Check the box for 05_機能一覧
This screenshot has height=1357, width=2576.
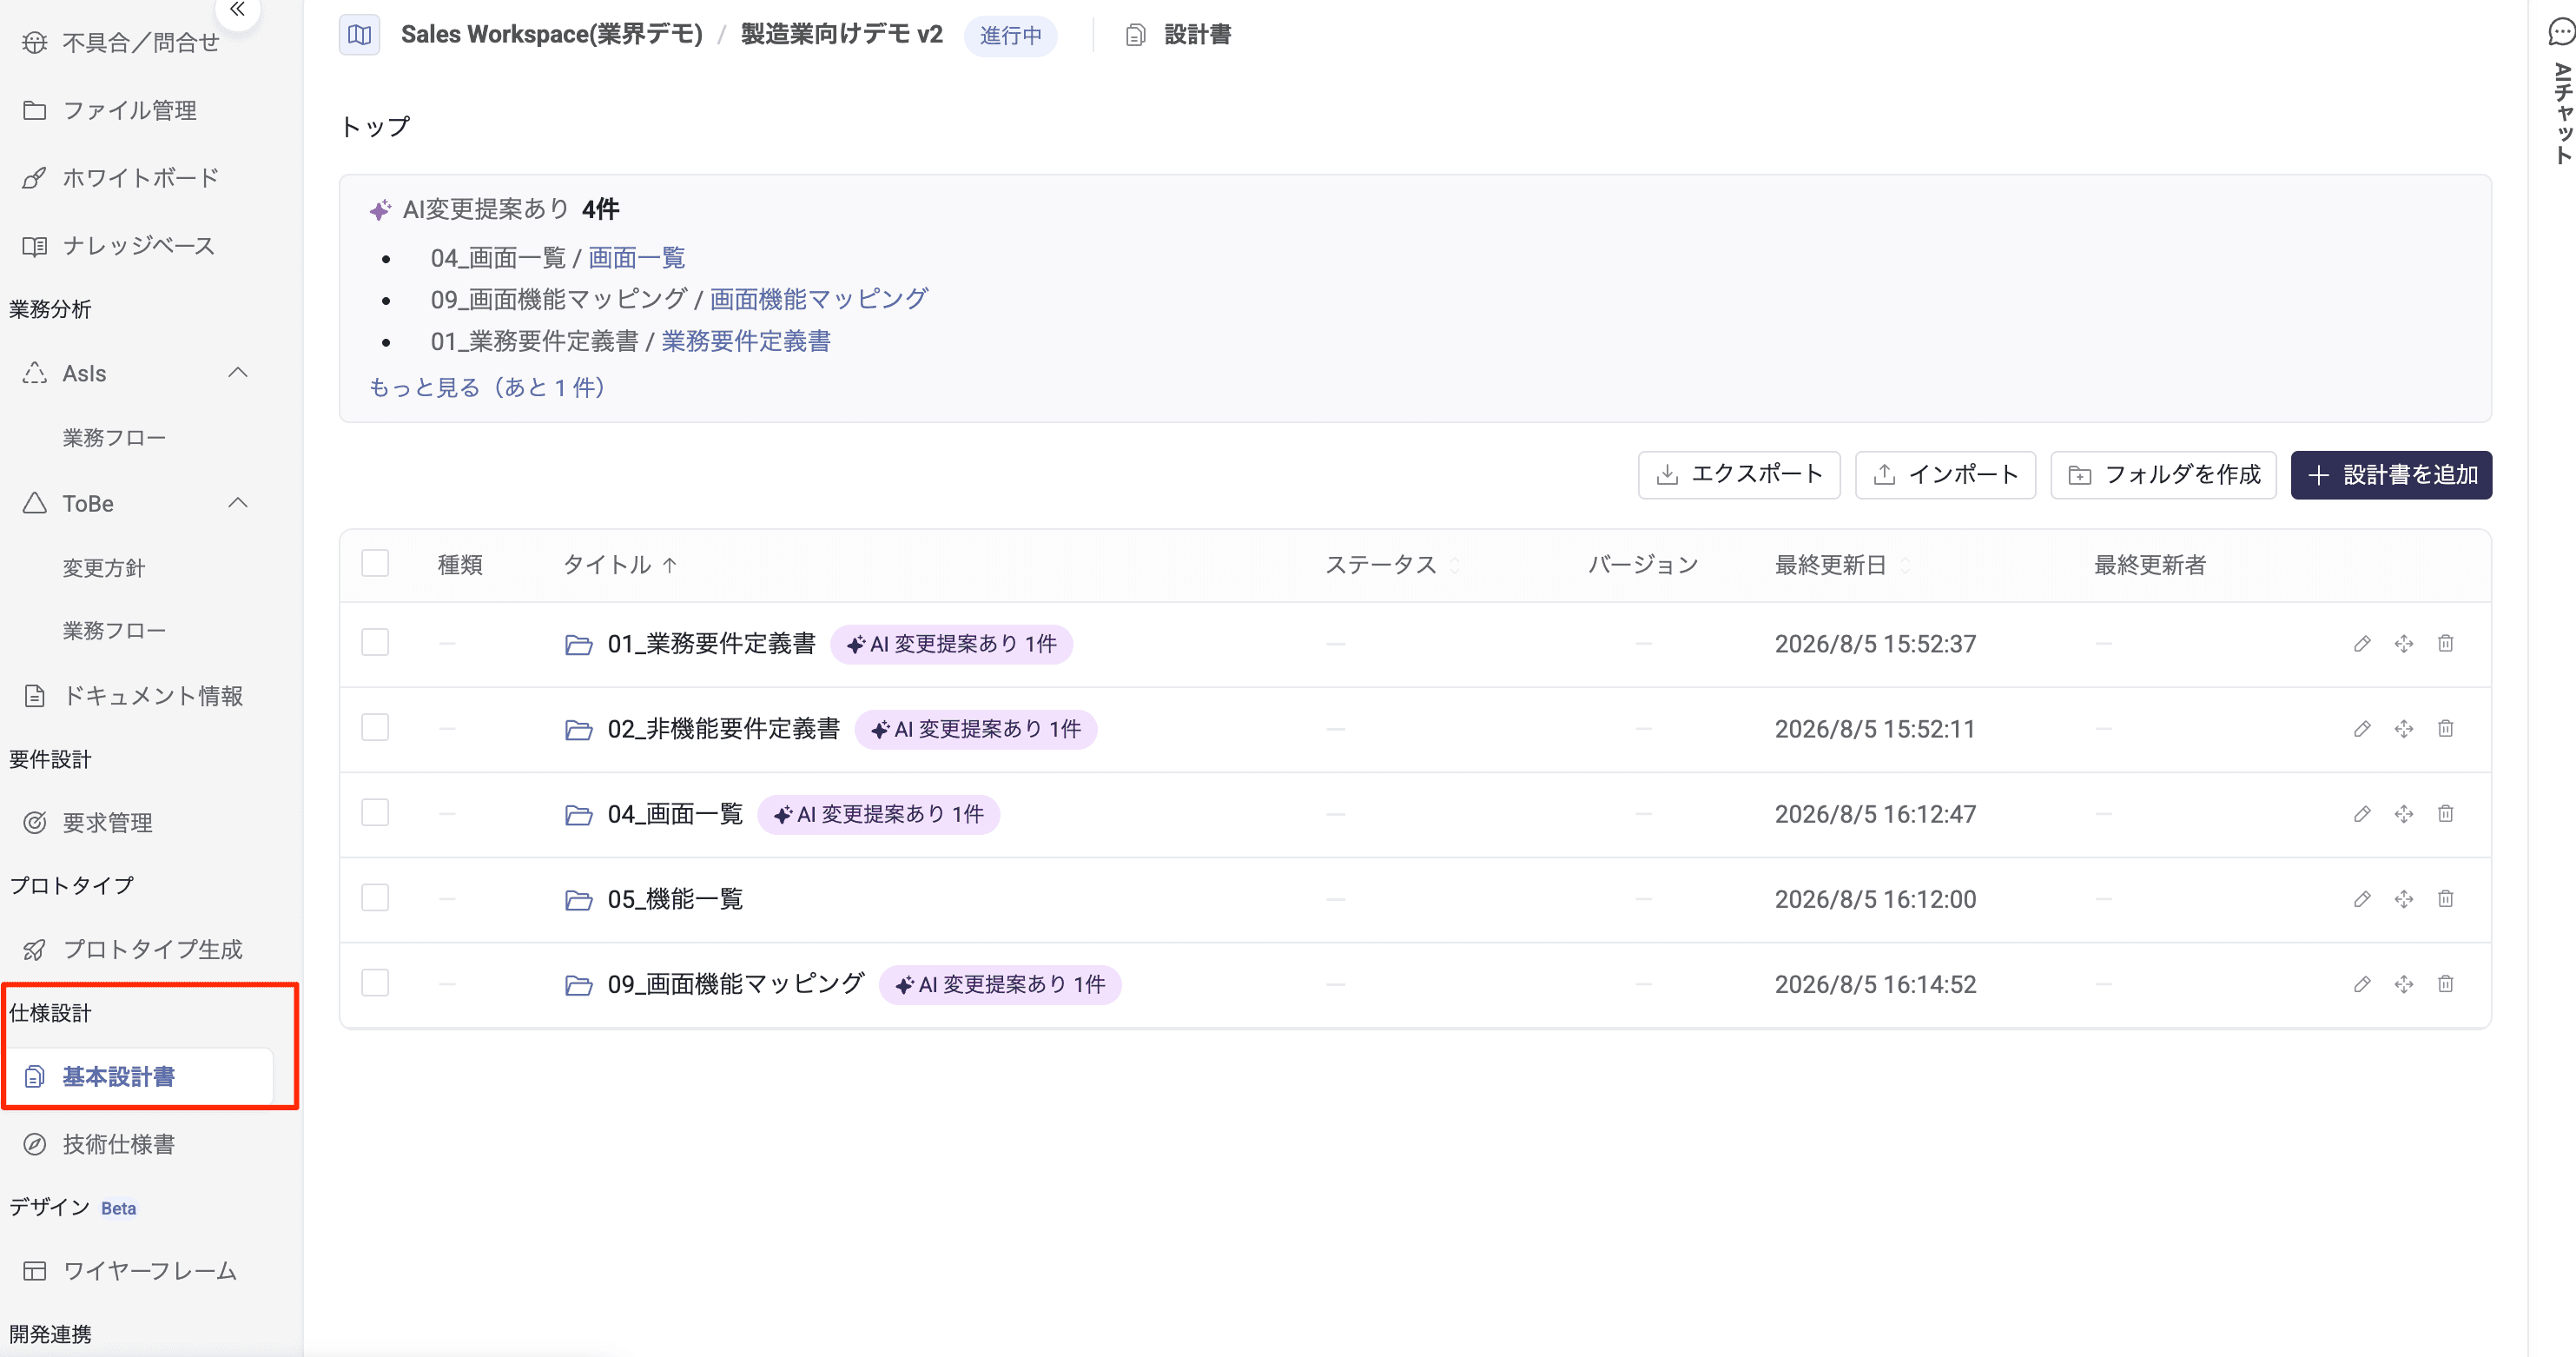pos(375,897)
